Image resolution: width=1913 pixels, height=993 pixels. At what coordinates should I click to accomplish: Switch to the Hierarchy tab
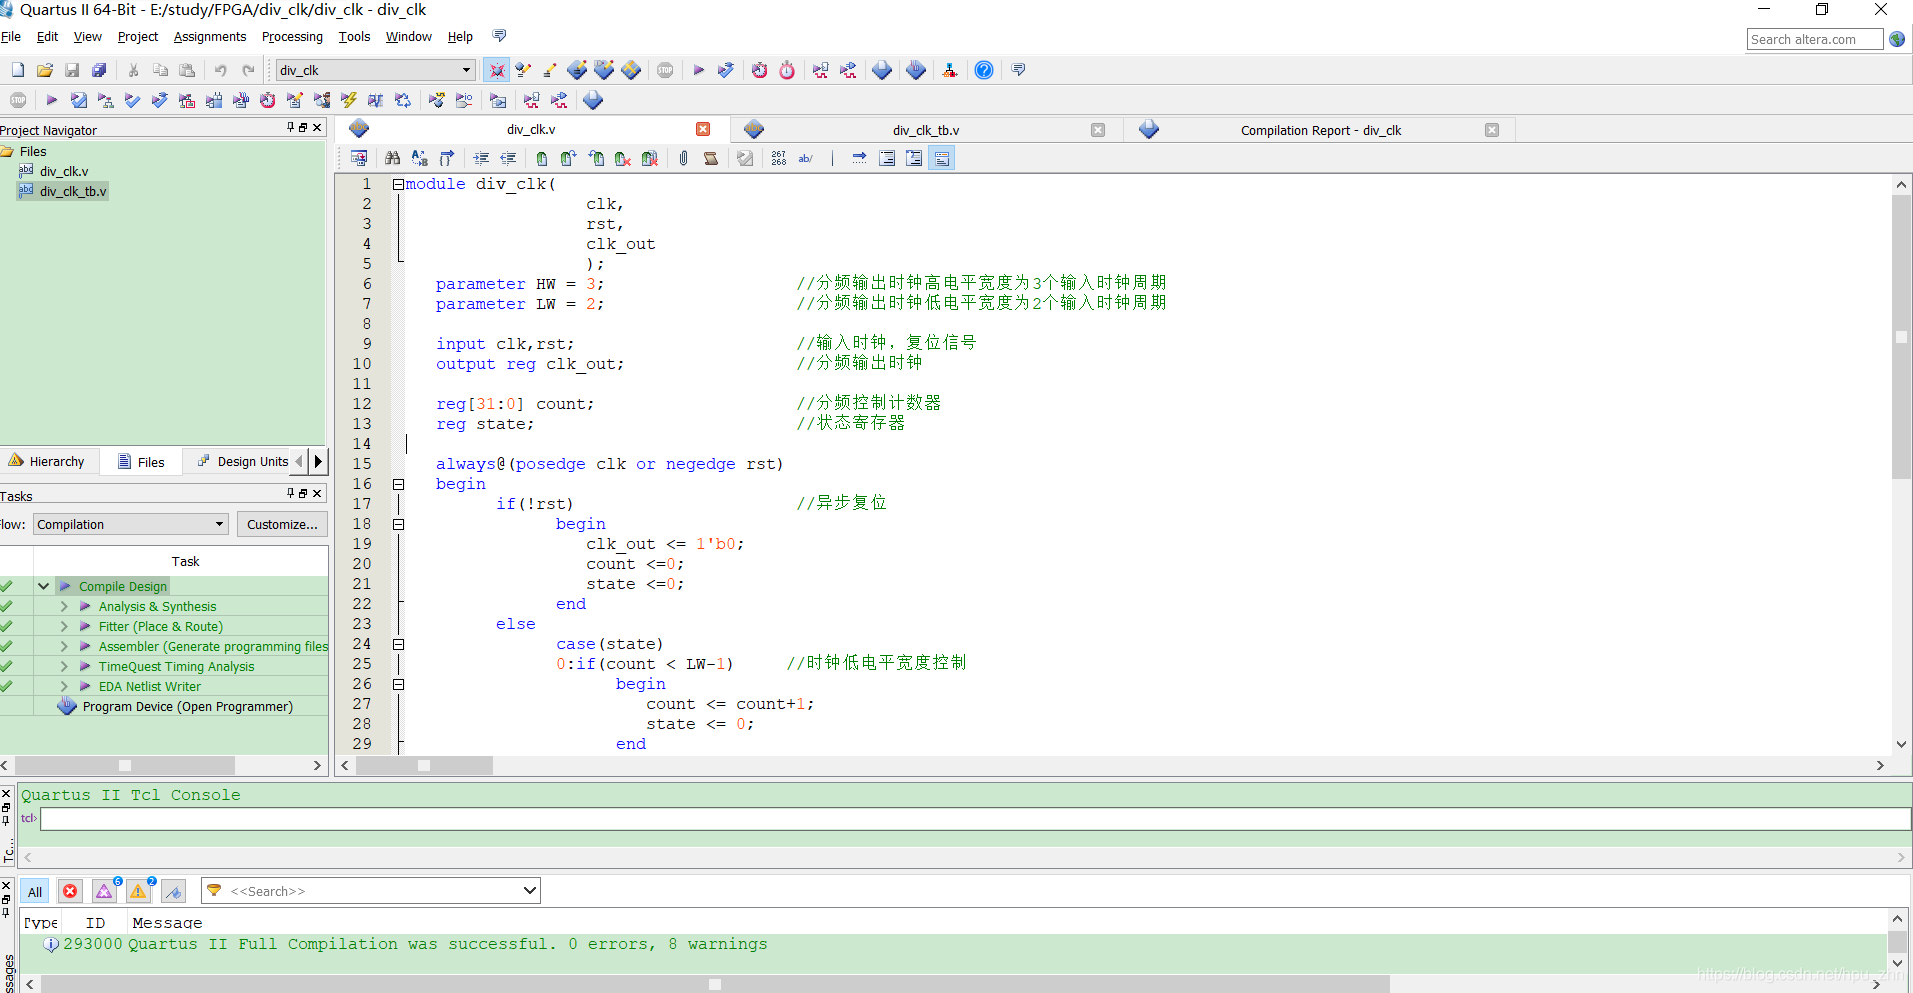click(47, 461)
